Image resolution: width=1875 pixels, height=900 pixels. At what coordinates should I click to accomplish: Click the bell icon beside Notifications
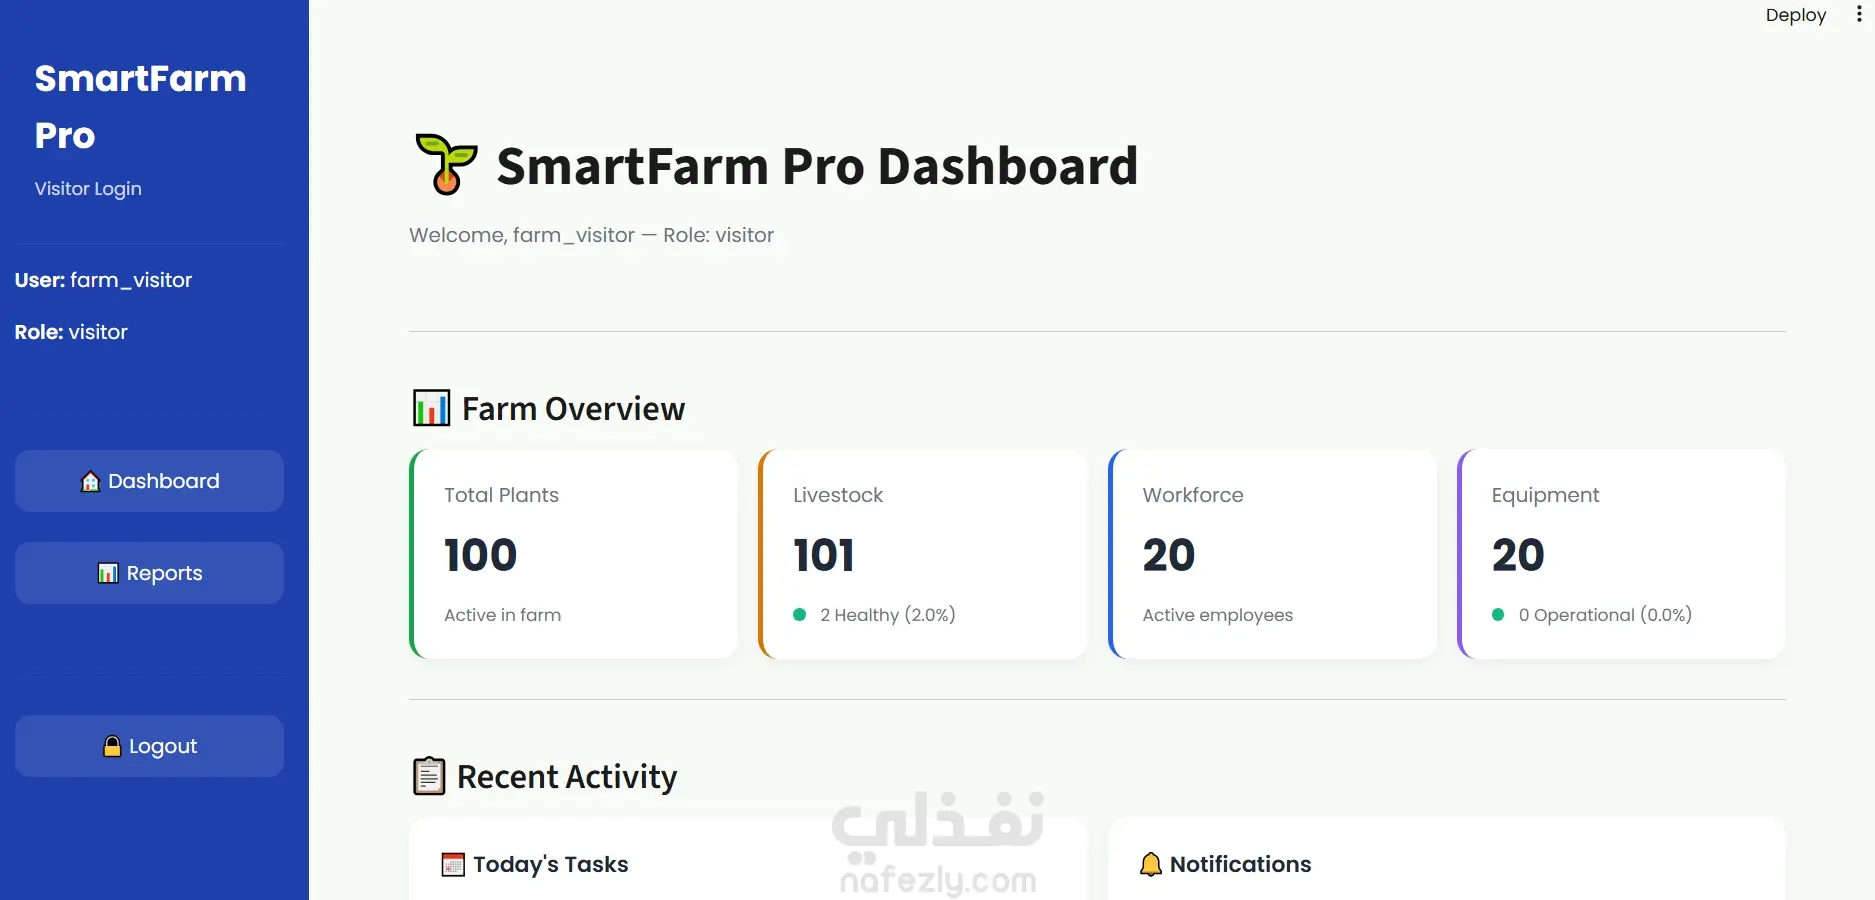point(1151,864)
